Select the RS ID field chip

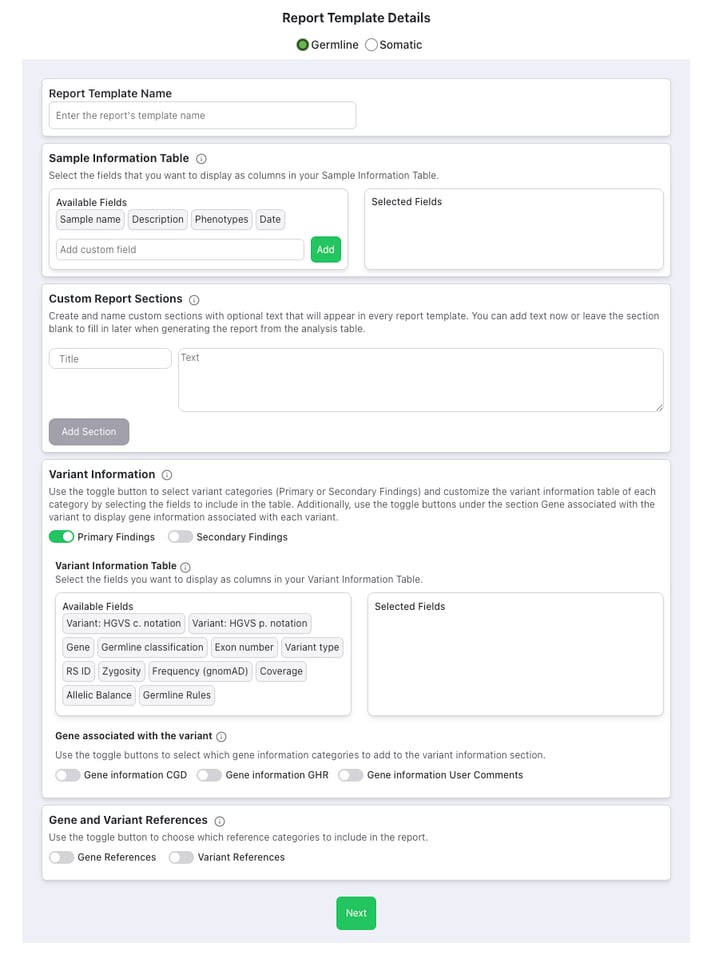78,671
